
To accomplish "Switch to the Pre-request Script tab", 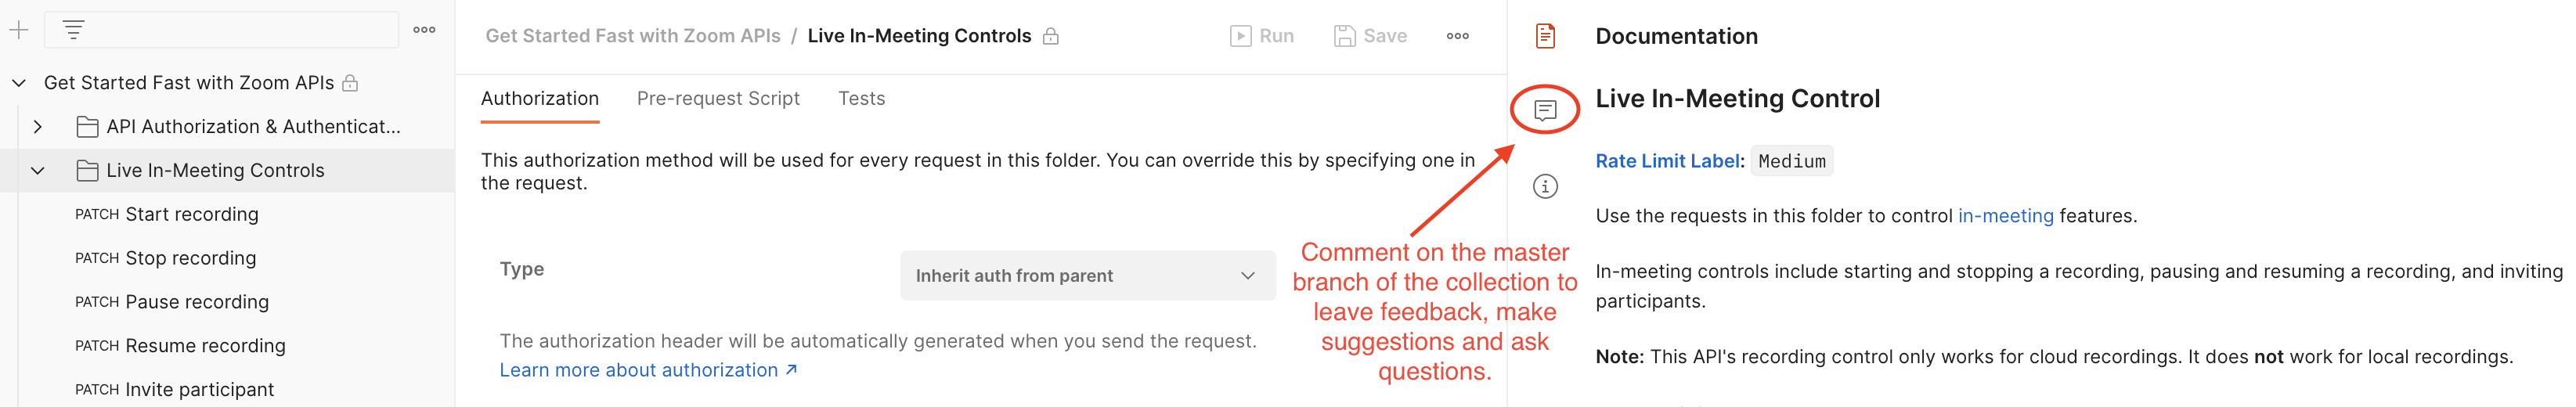I will [718, 99].
